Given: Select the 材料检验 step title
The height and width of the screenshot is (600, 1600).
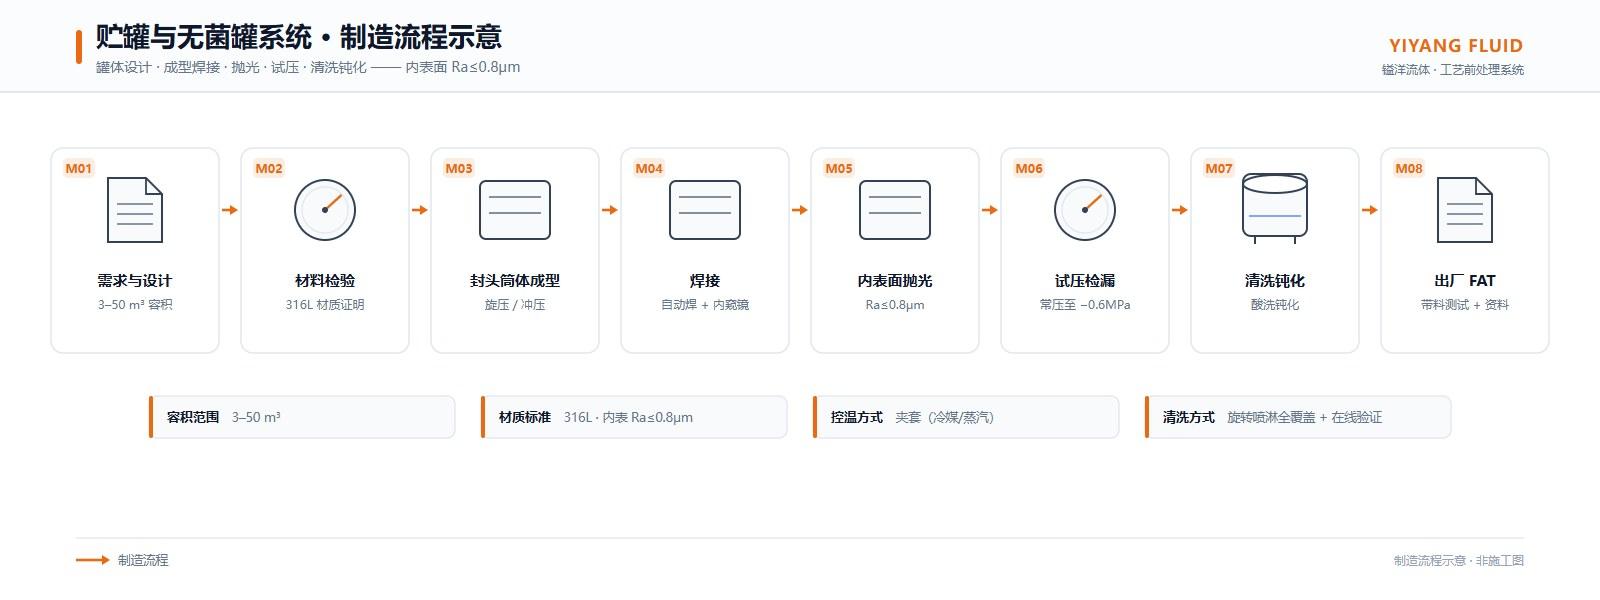Looking at the screenshot, I should pos(325,281).
